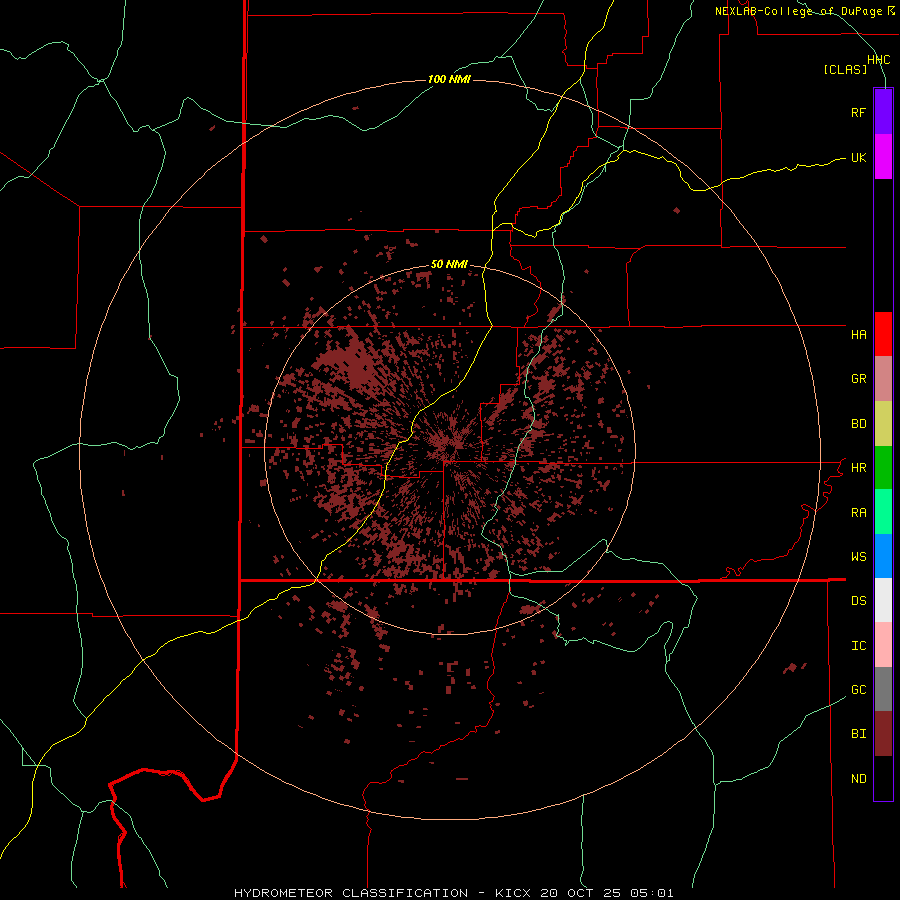Click the GR legend label
The width and height of the screenshot is (900, 900).
(x=858, y=379)
